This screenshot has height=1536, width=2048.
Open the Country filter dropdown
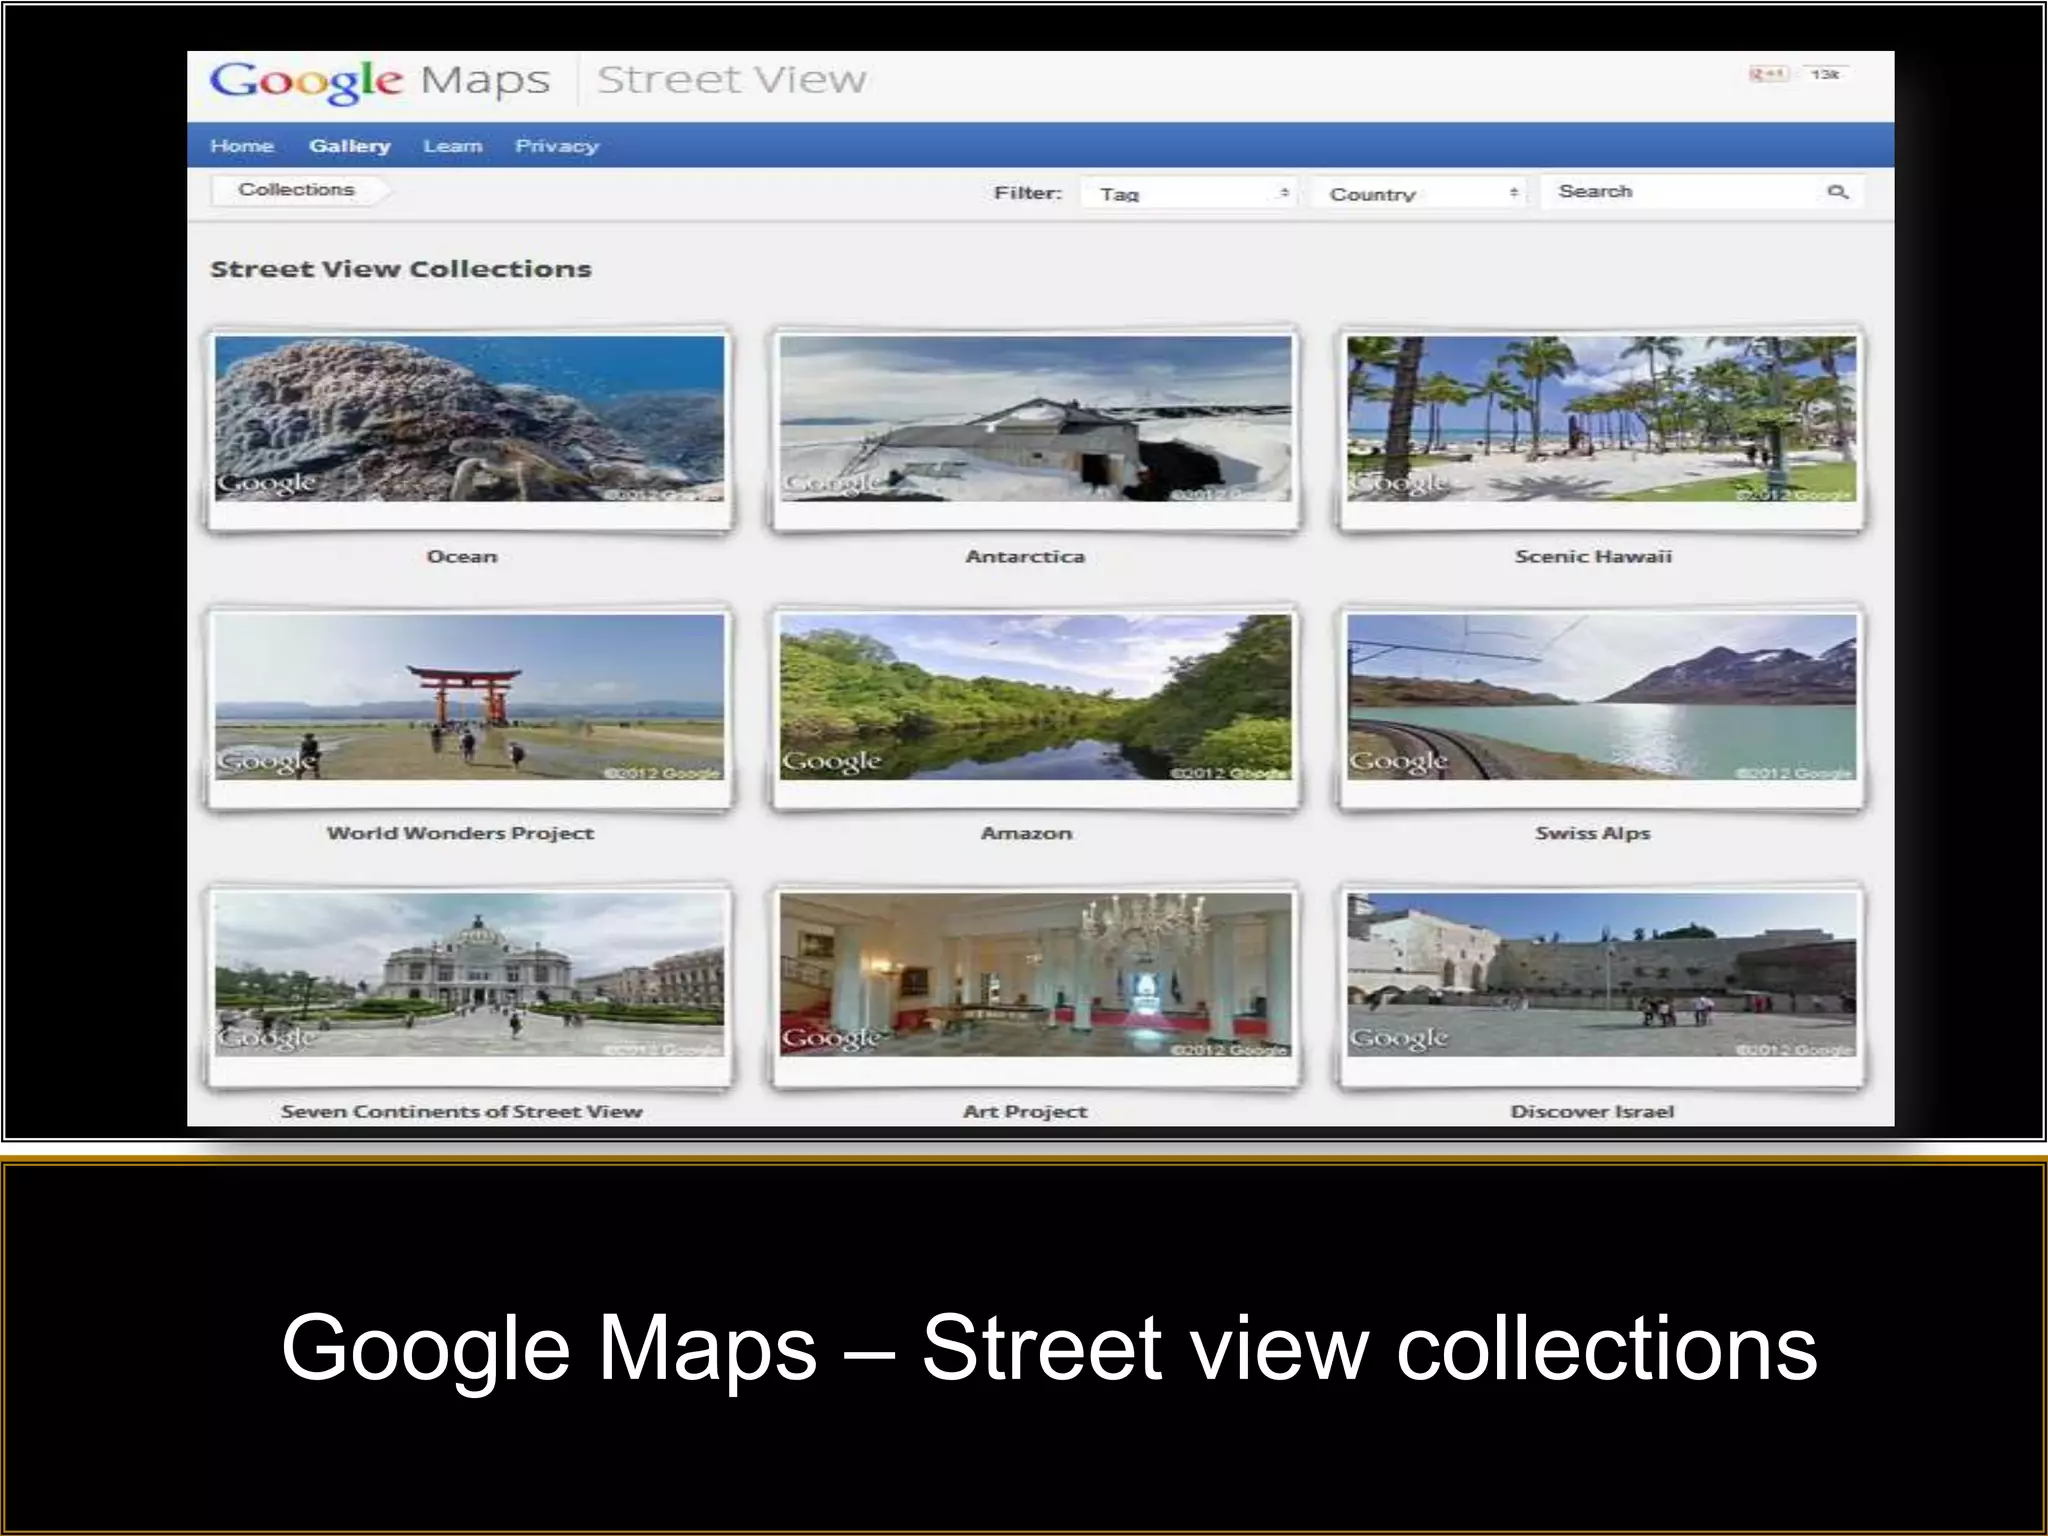click(x=1420, y=193)
